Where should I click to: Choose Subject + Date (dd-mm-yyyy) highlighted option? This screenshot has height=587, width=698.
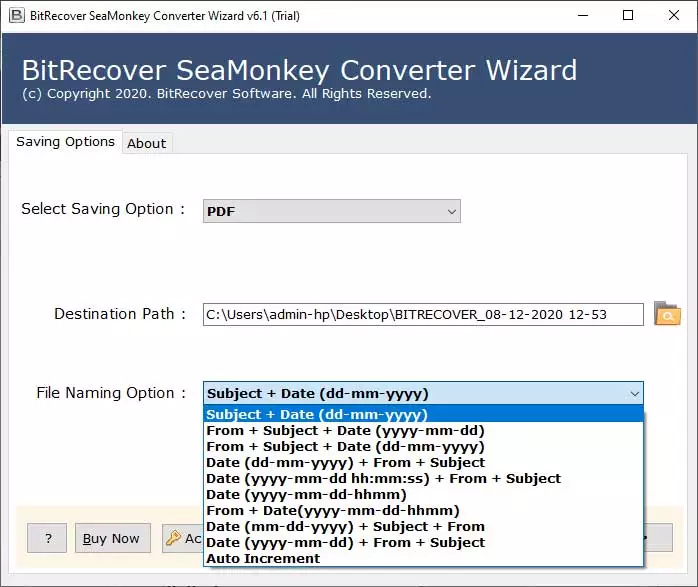pyautogui.click(x=423, y=414)
